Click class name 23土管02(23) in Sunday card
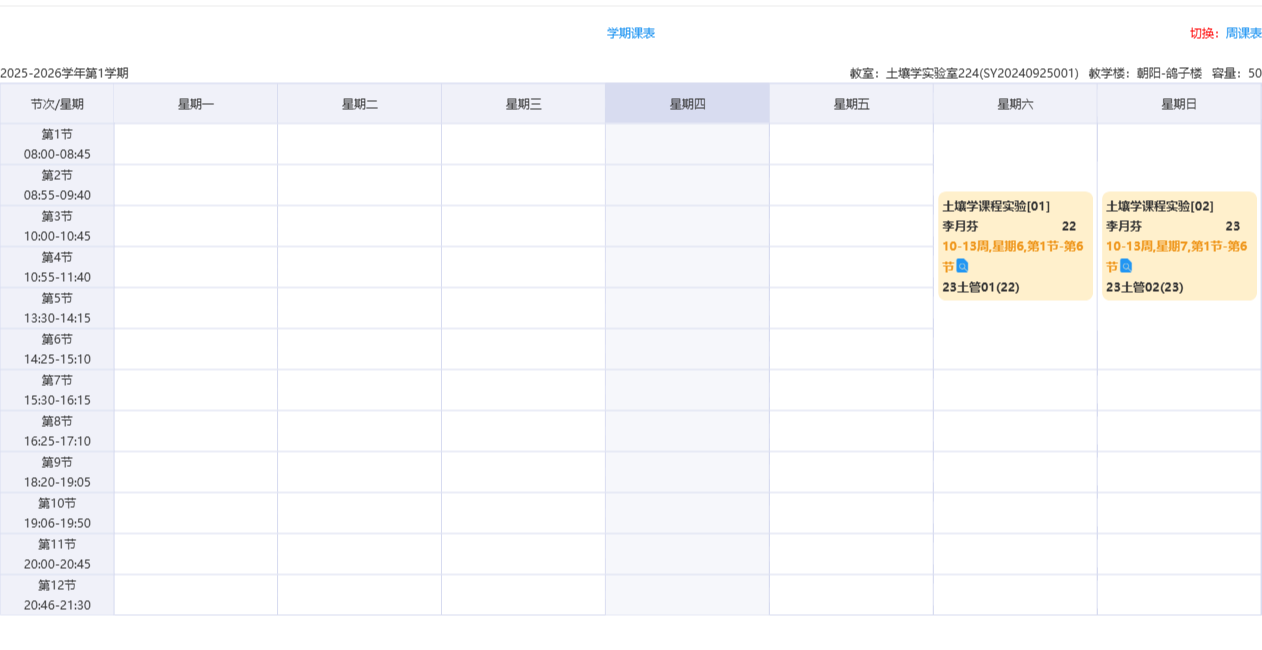The height and width of the screenshot is (650, 1262). [1144, 287]
